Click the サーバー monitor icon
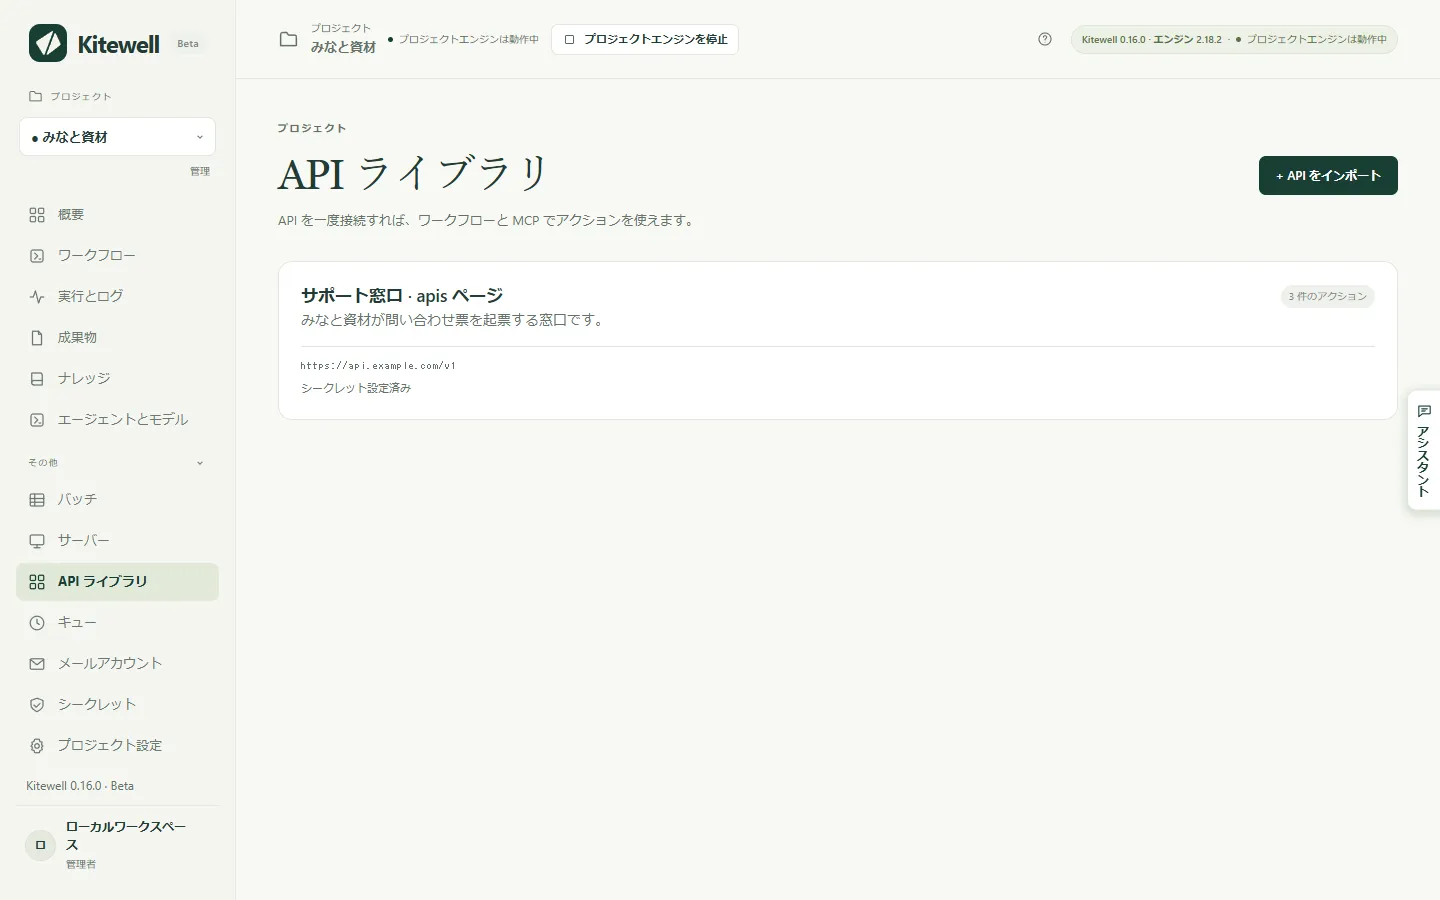Viewport: 1440px width, 900px height. click(37, 541)
